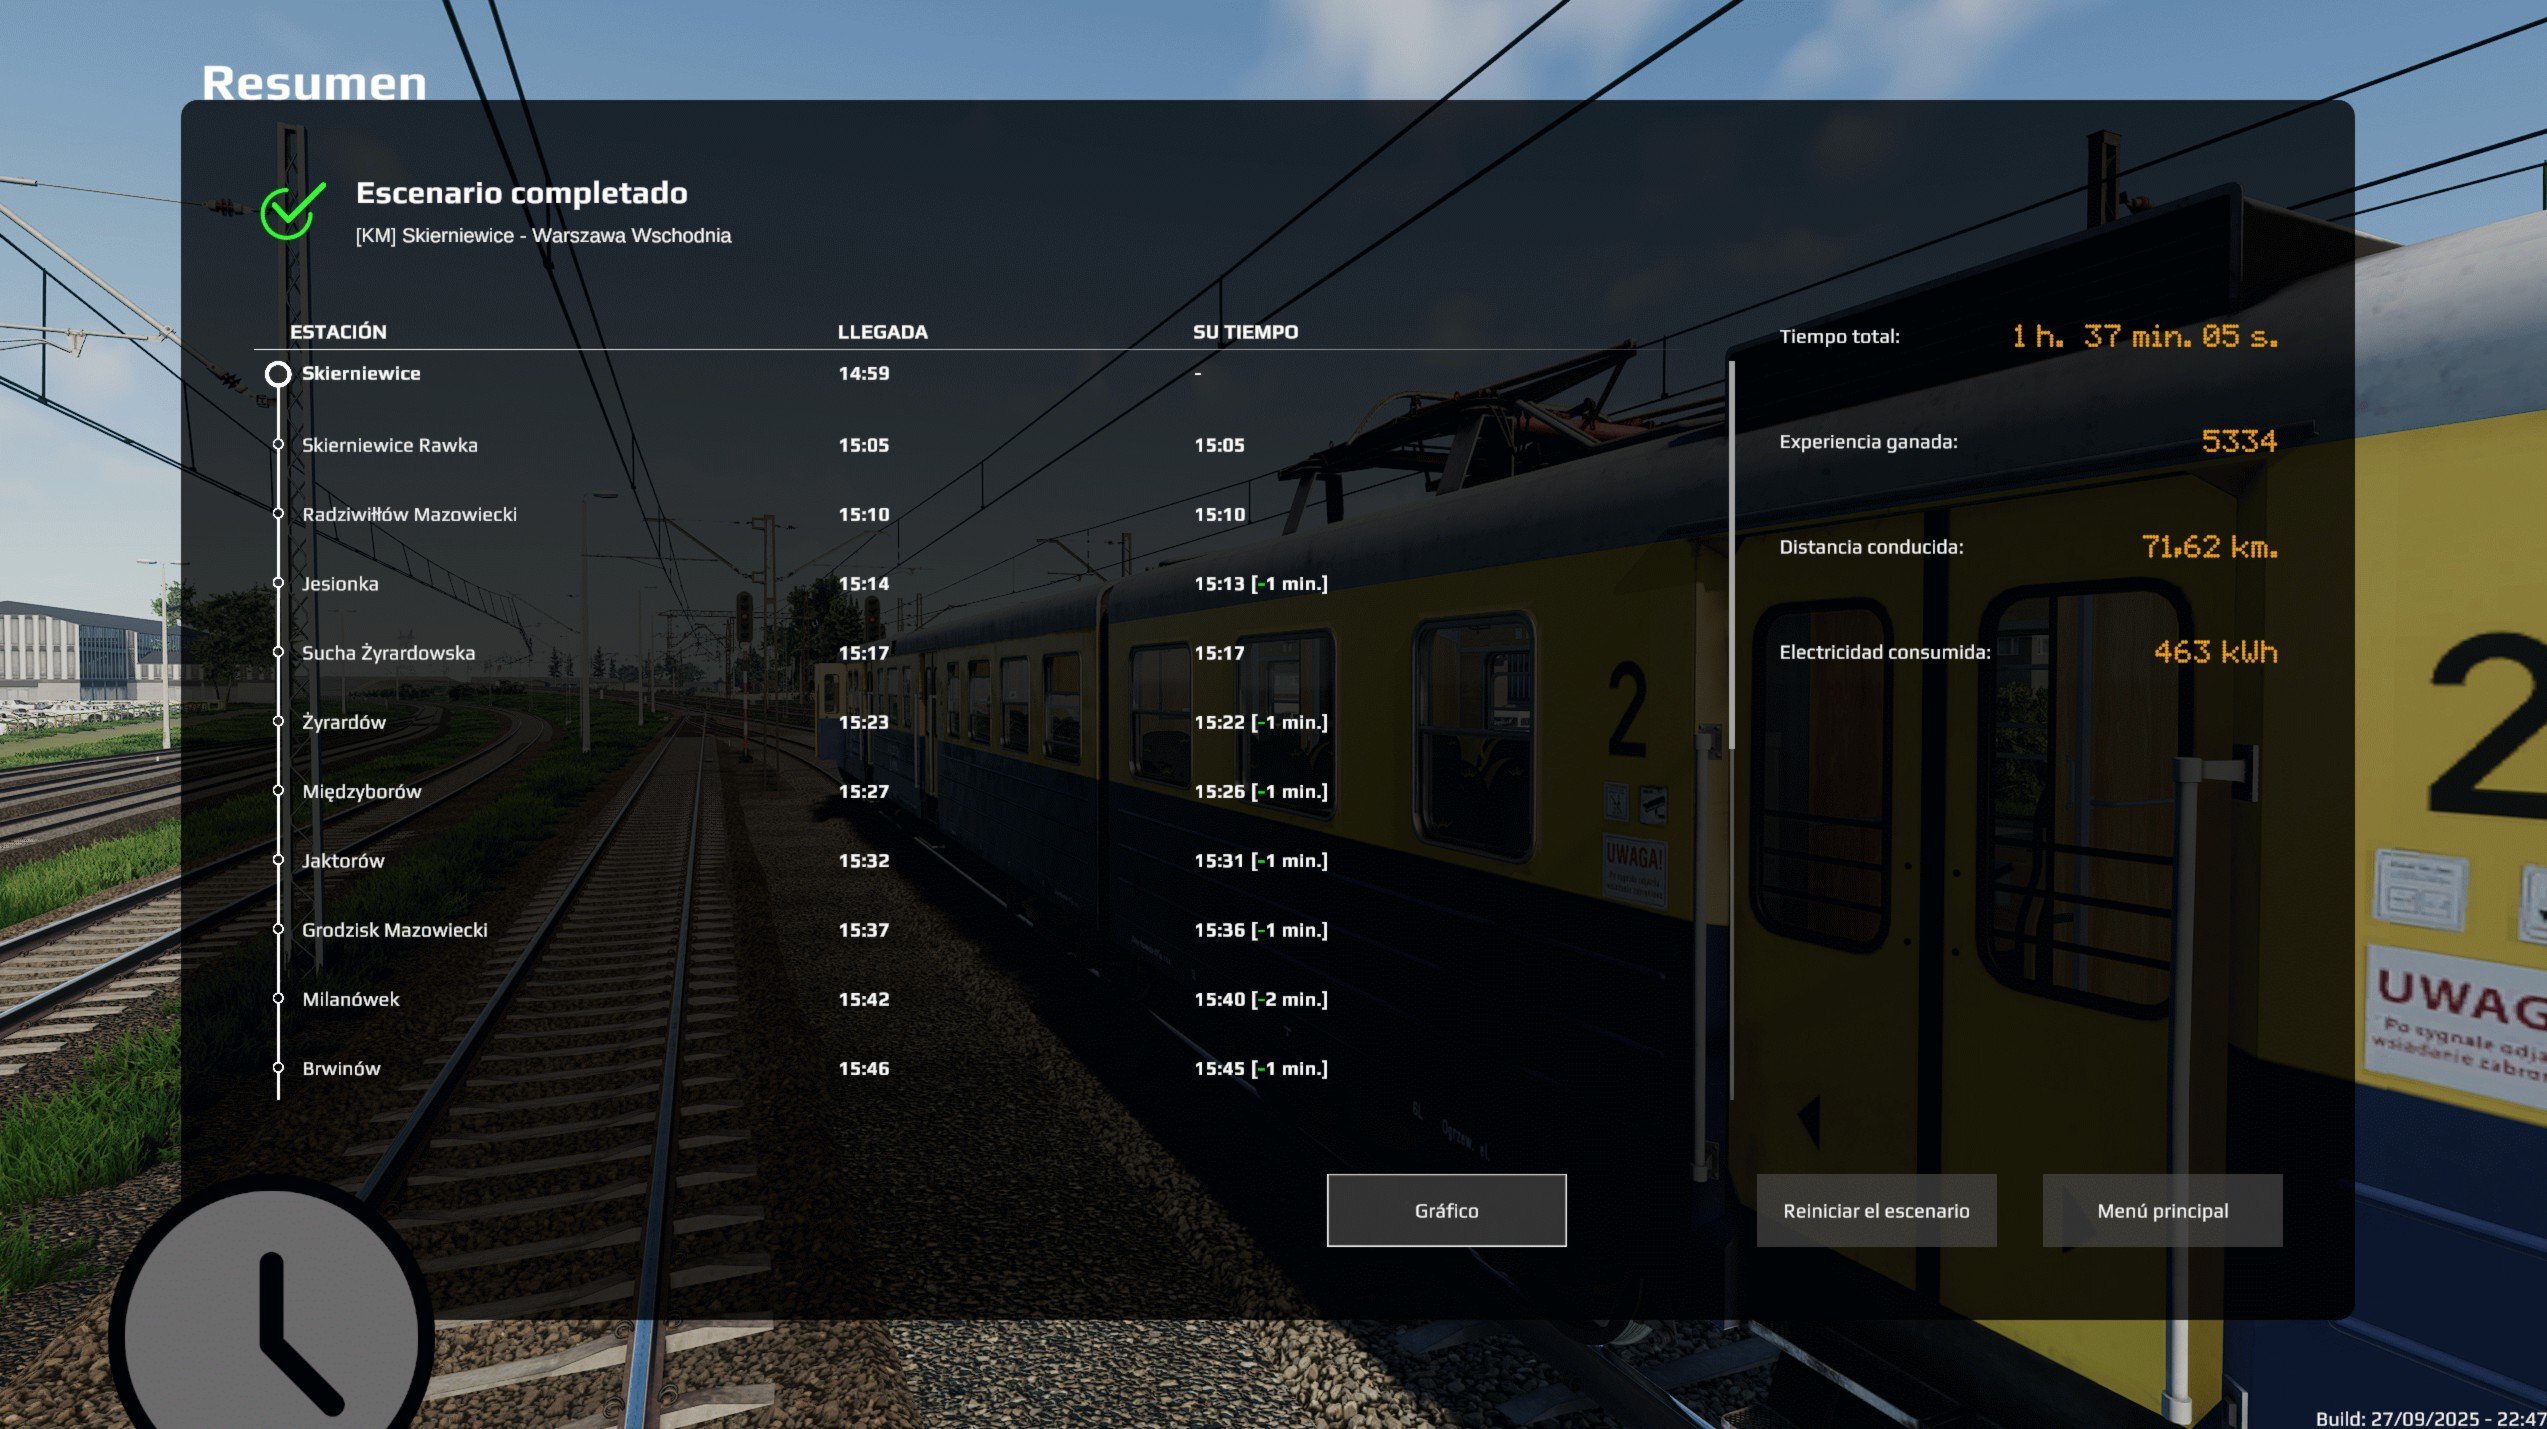Click the ESTACIÓN column header

tap(338, 332)
